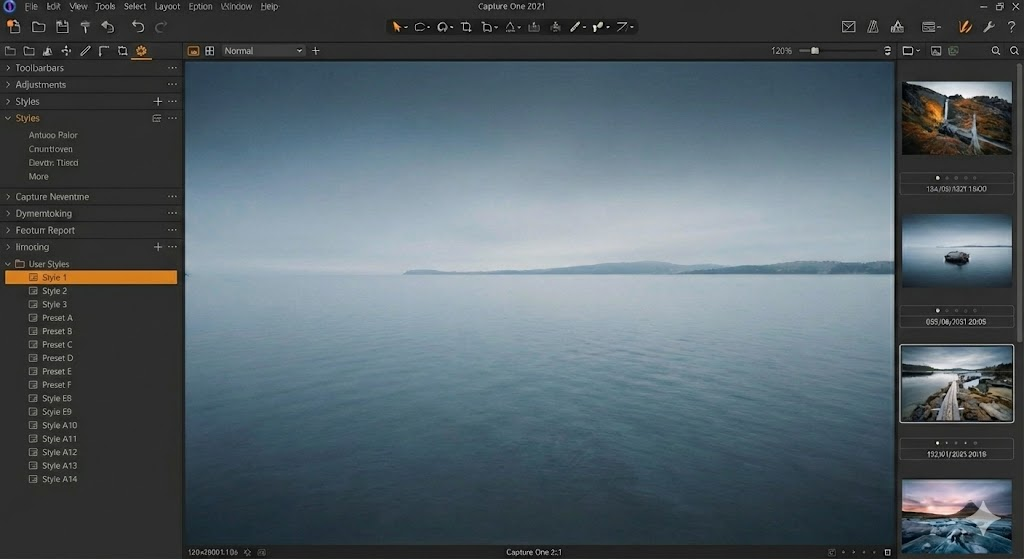1024x559 pixels.
Task: Click the trash icon in bottom bar
Action: tap(888, 552)
